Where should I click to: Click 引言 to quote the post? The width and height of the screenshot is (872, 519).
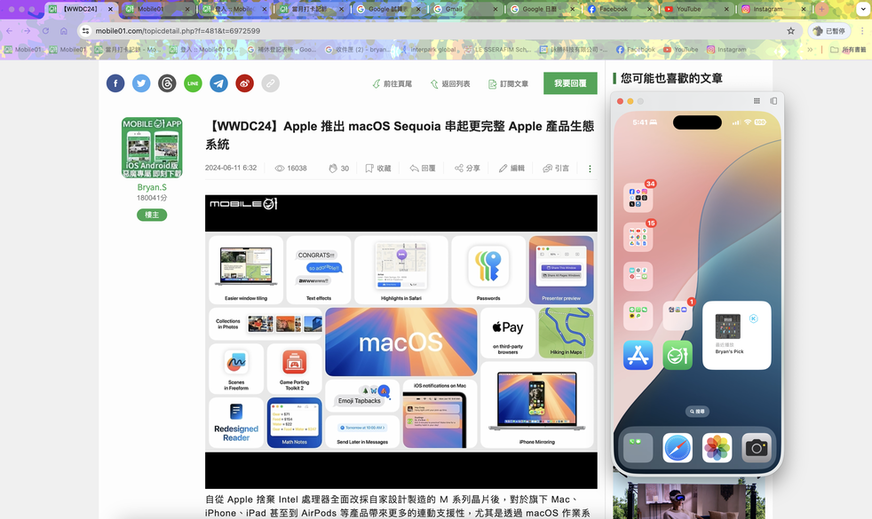556,168
